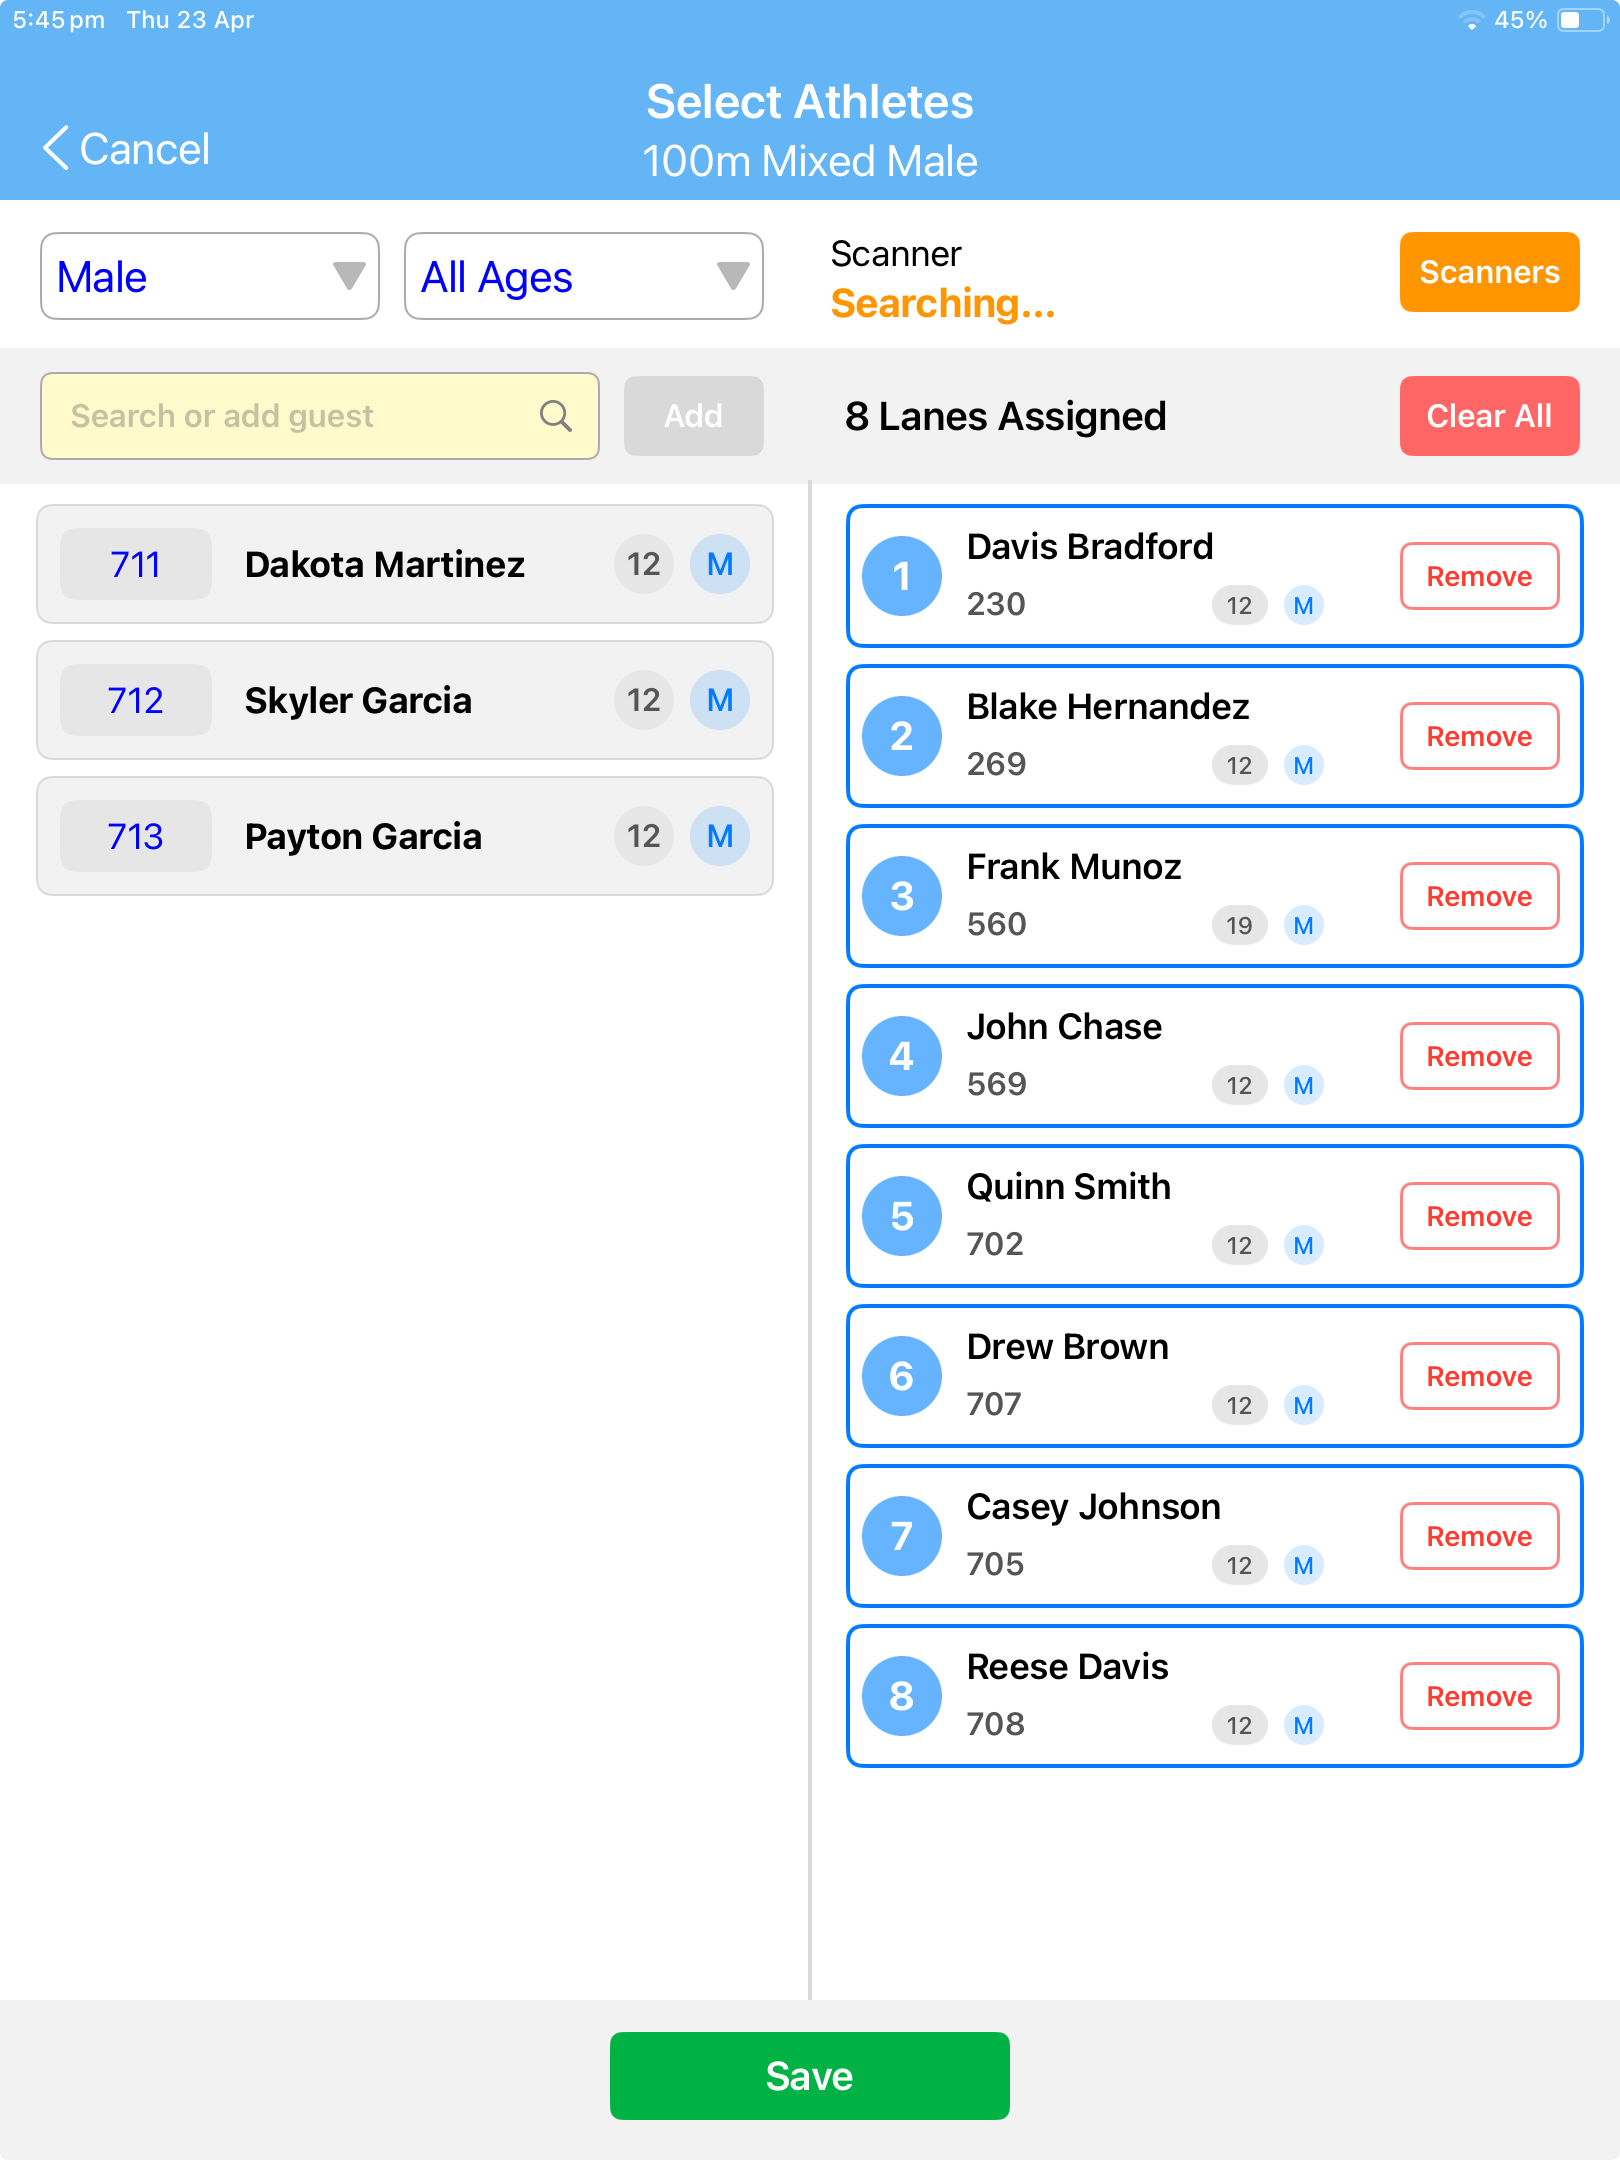Select lane 8 number circle for Reese Davis
This screenshot has height=2160, width=1620.
coord(901,1695)
